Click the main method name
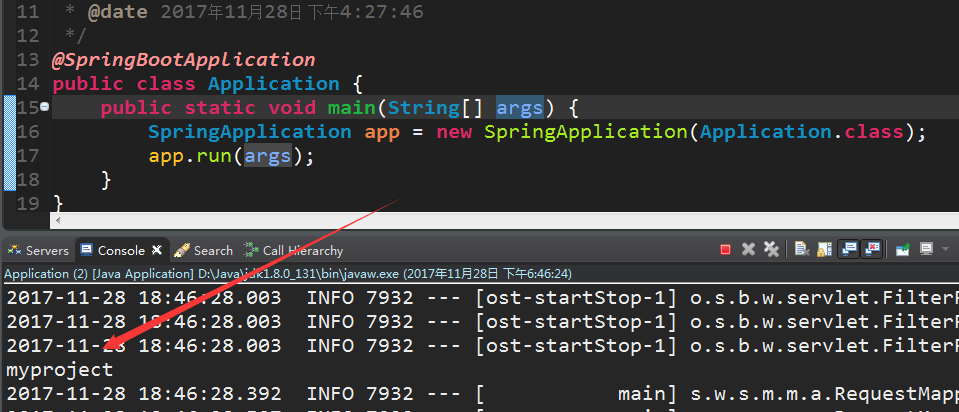The width and height of the screenshot is (959, 412). 352,108
